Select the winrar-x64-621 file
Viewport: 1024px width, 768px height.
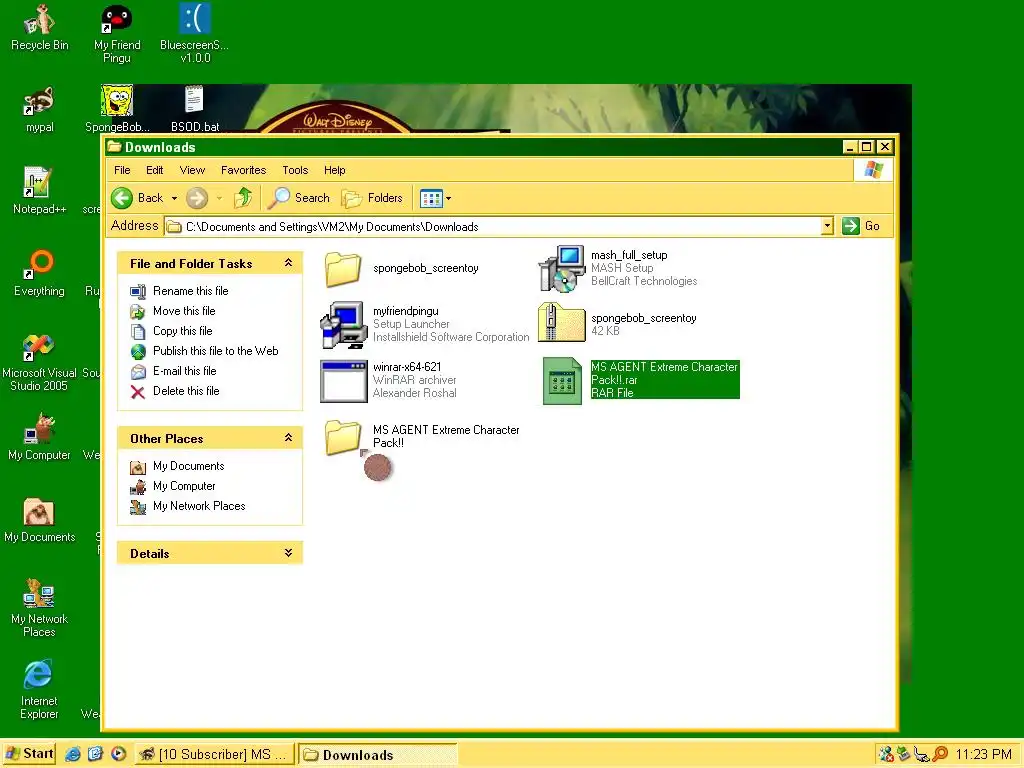click(389, 380)
